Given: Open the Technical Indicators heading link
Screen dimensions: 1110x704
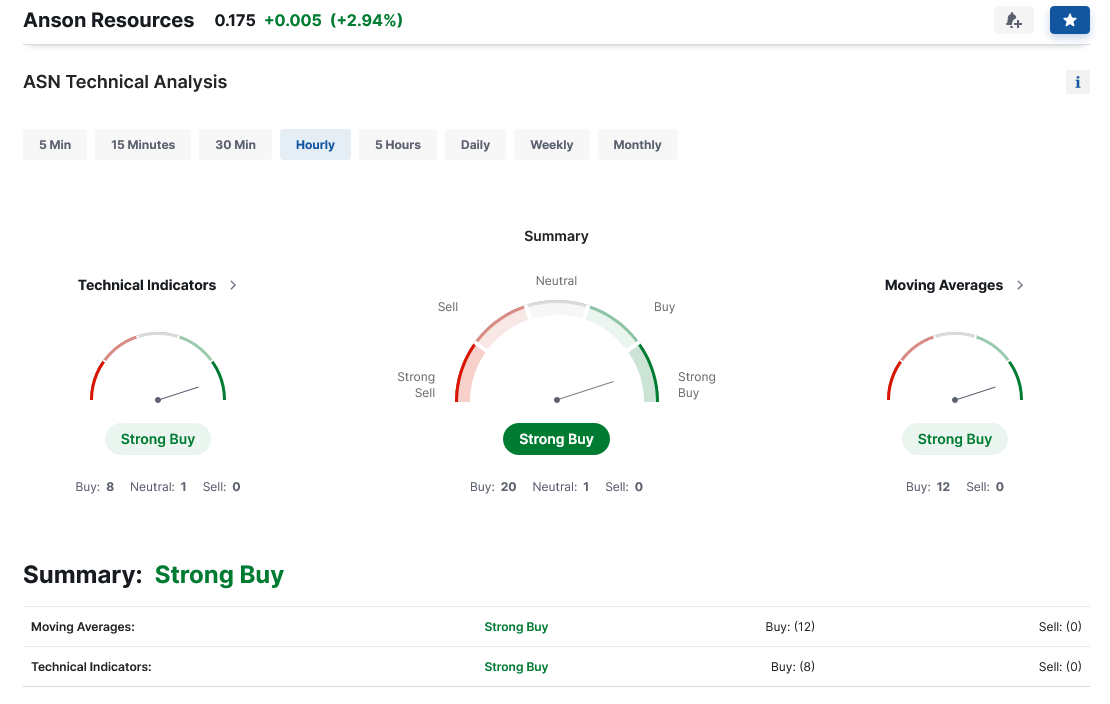Looking at the screenshot, I should click(147, 285).
